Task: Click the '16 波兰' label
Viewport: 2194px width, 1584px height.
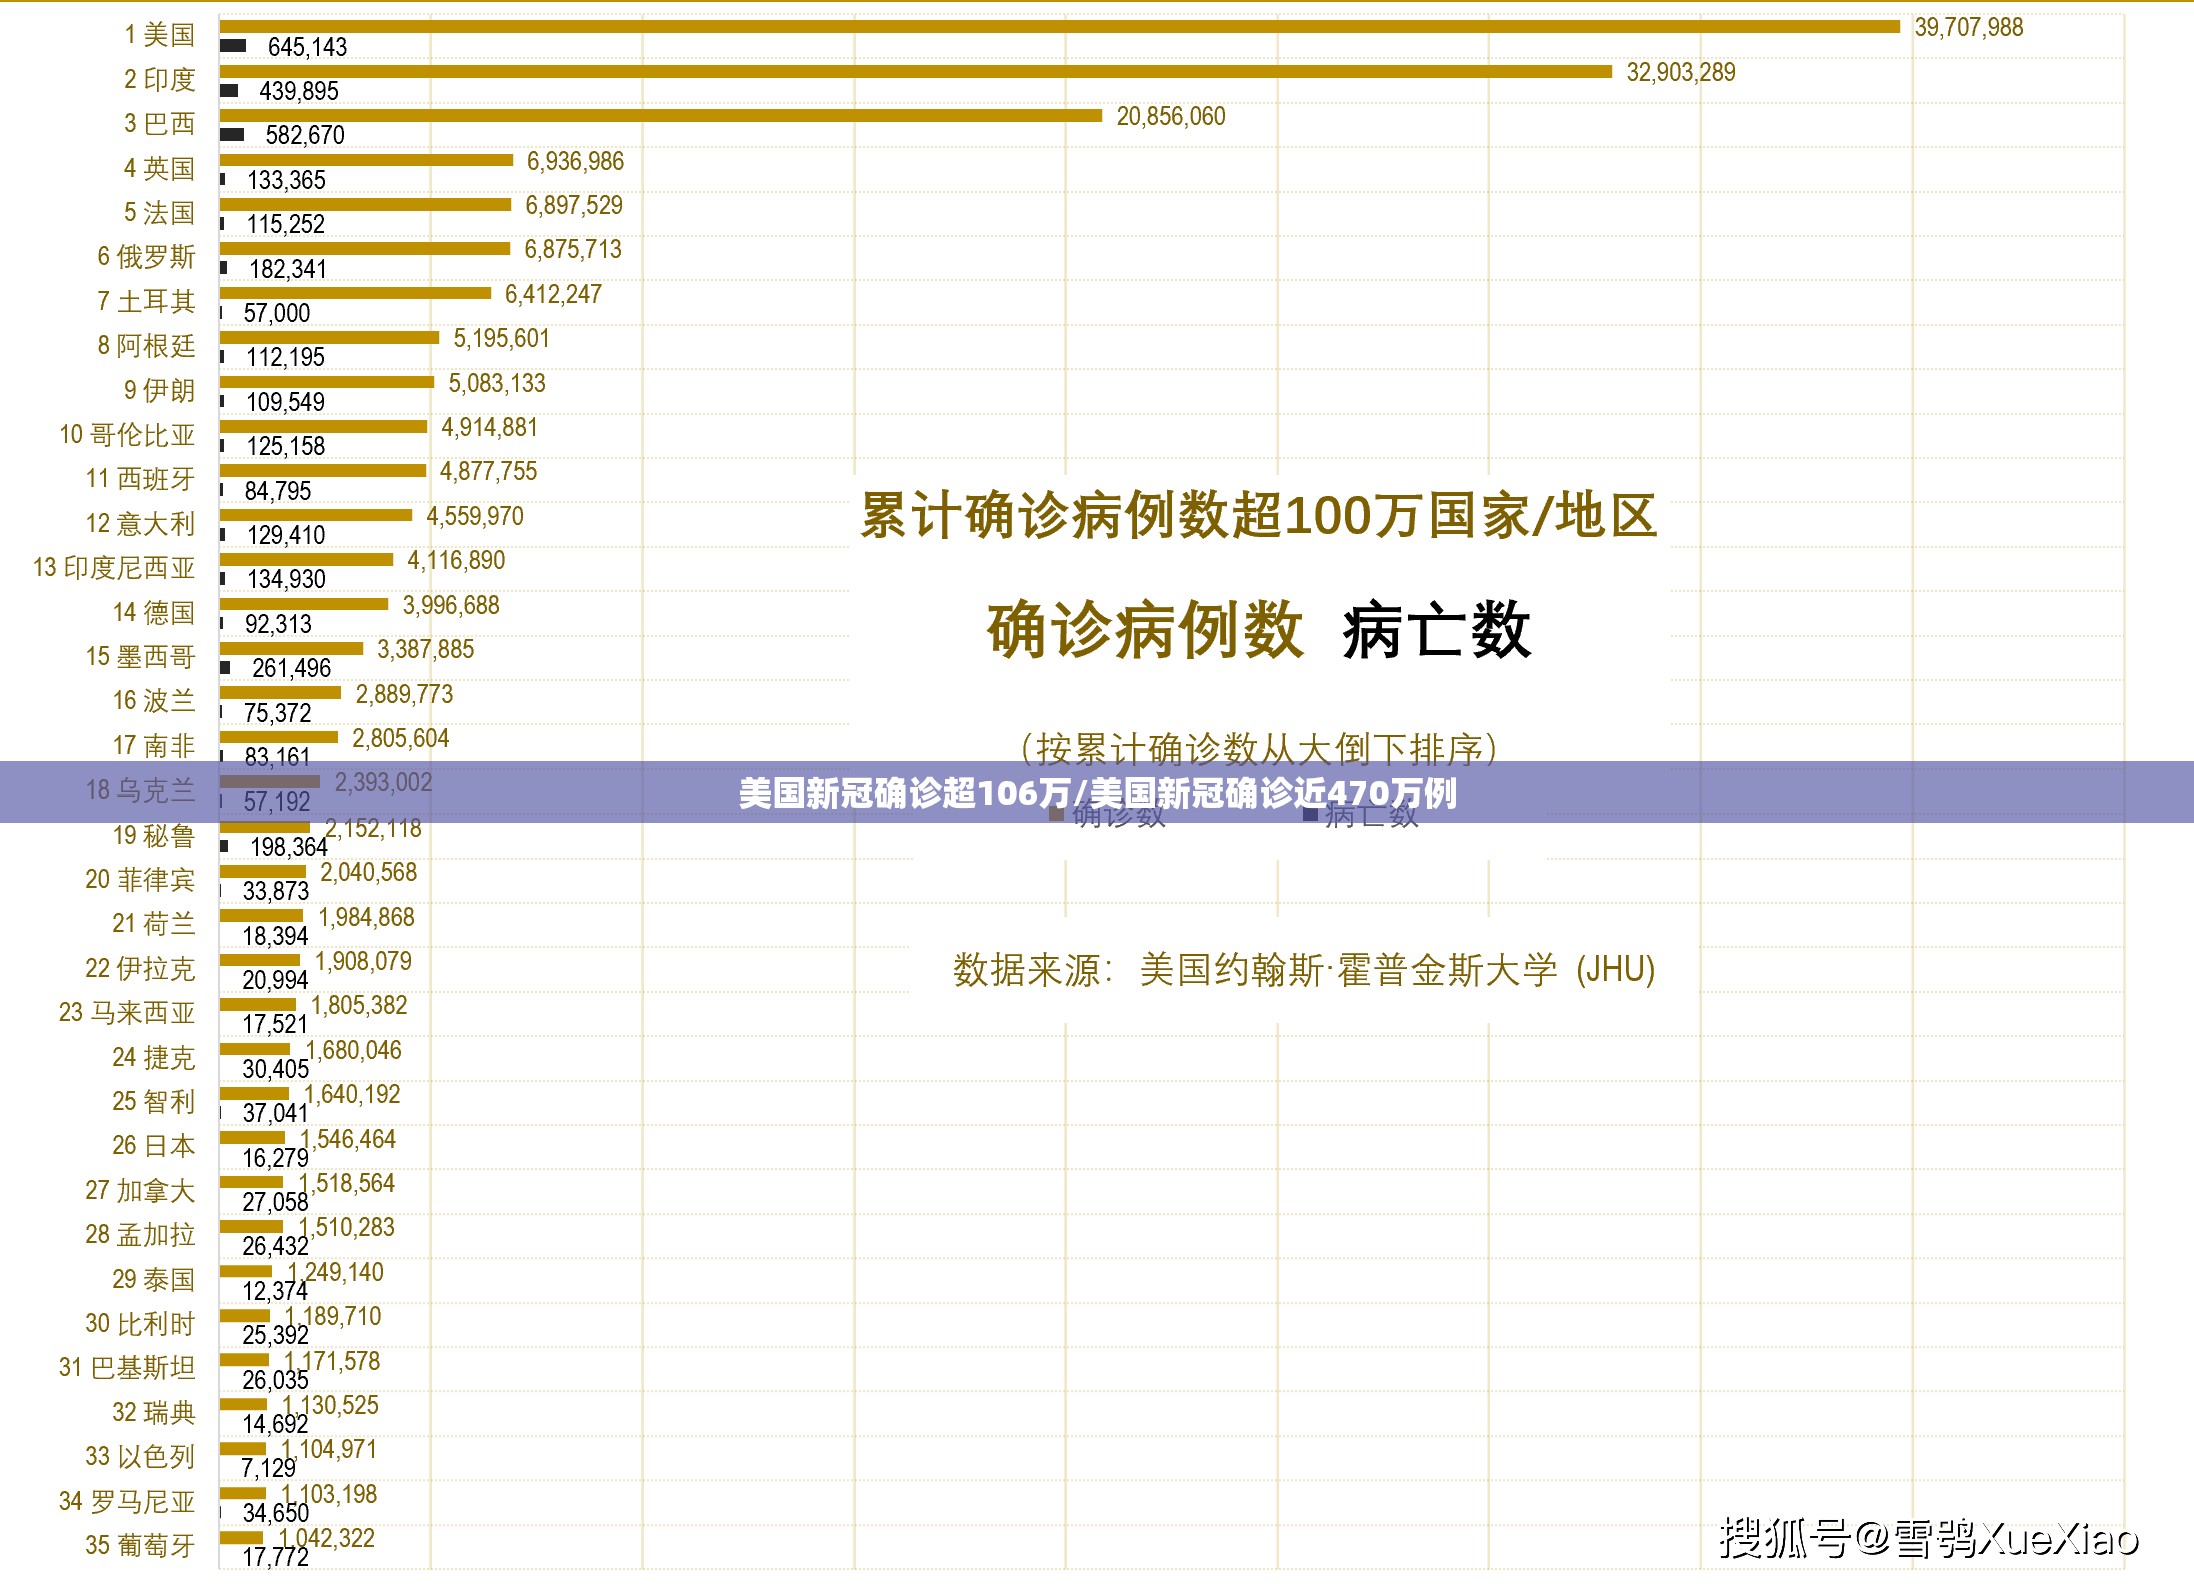Action: click(x=153, y=700)
